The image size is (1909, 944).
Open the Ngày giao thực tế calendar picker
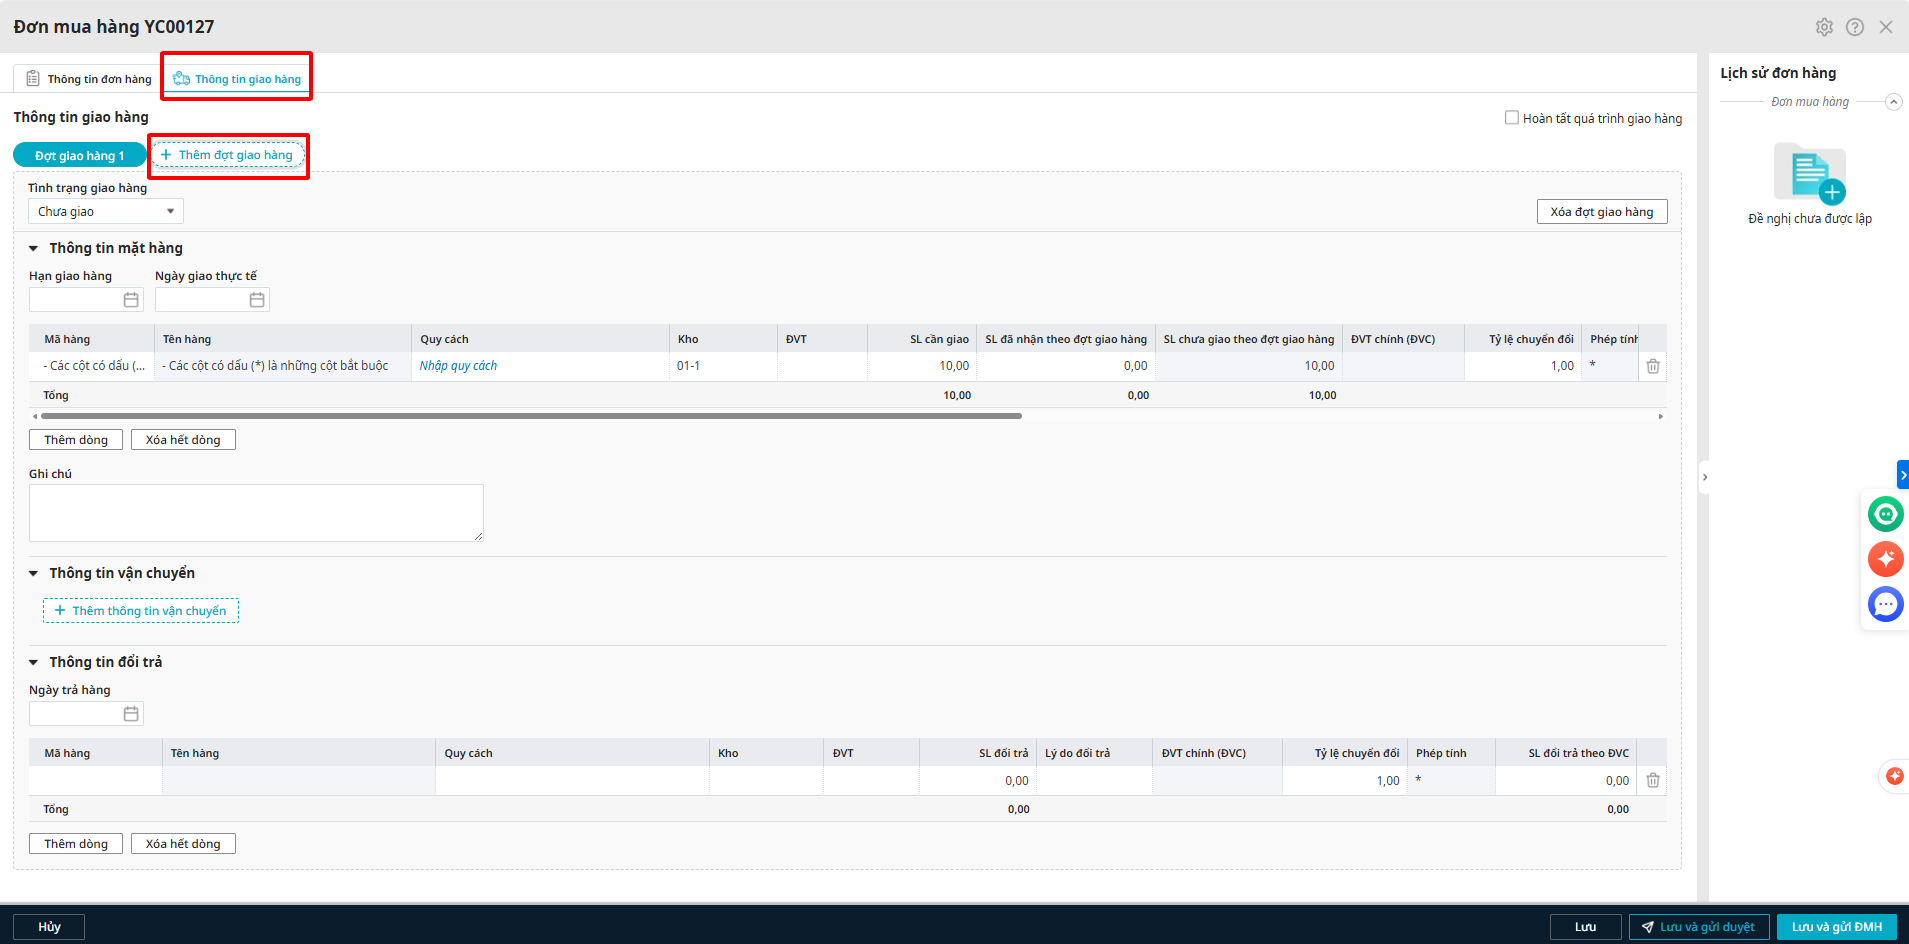tap(257, 300)
